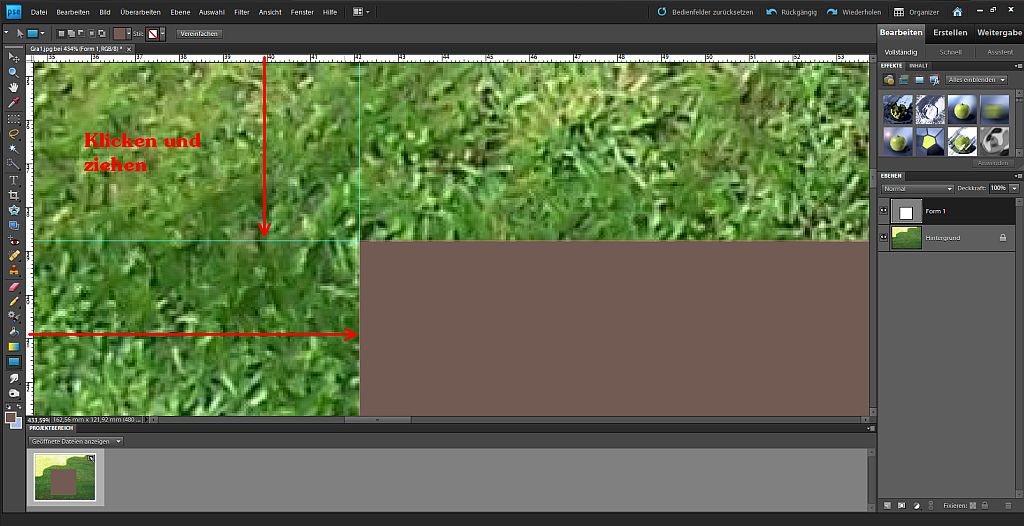This screenshot has width=1024, height=526.
Task: Activate the Text tool
Action: click(x=13, y=180)
